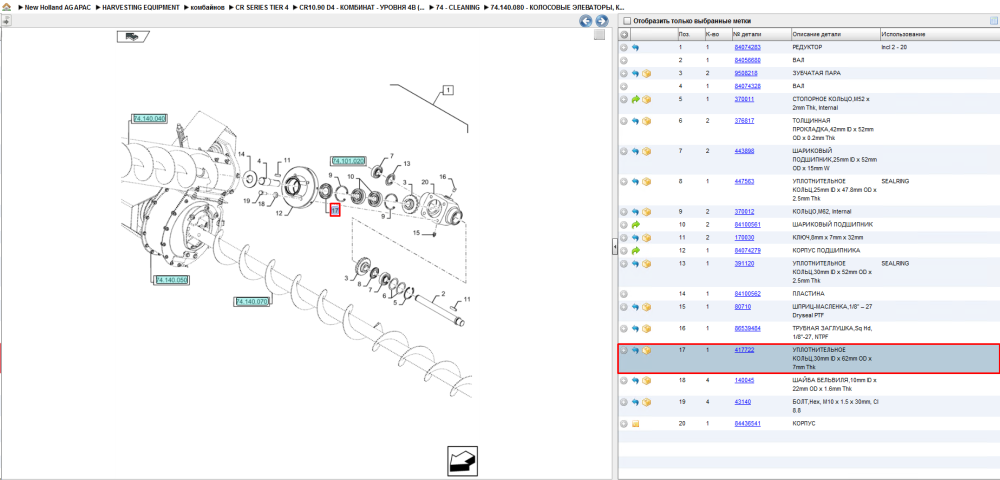Click the gray square button at diagram corner
1000x480 pixels.
coord(599,35)
